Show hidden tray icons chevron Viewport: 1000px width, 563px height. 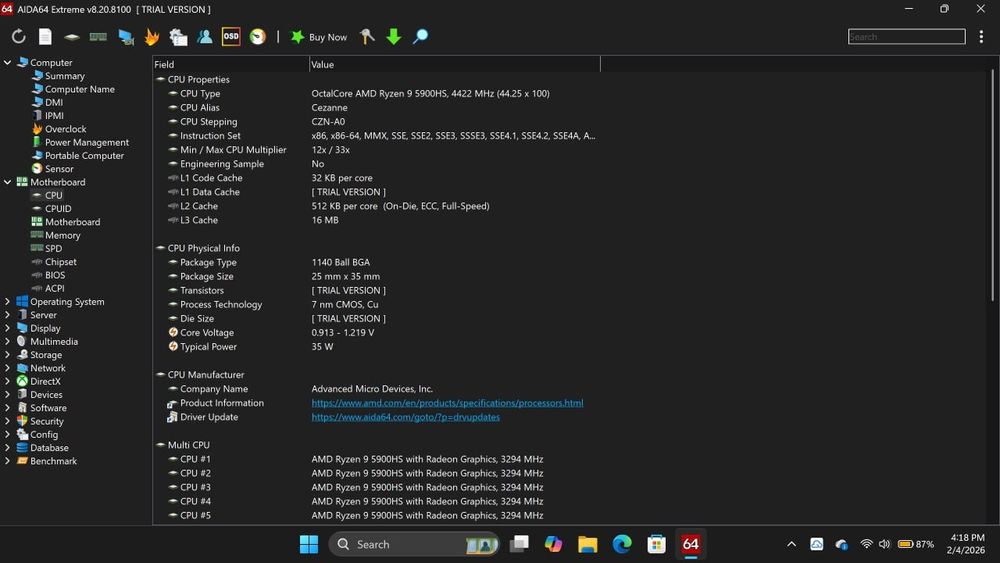click(x=791, y=544)
